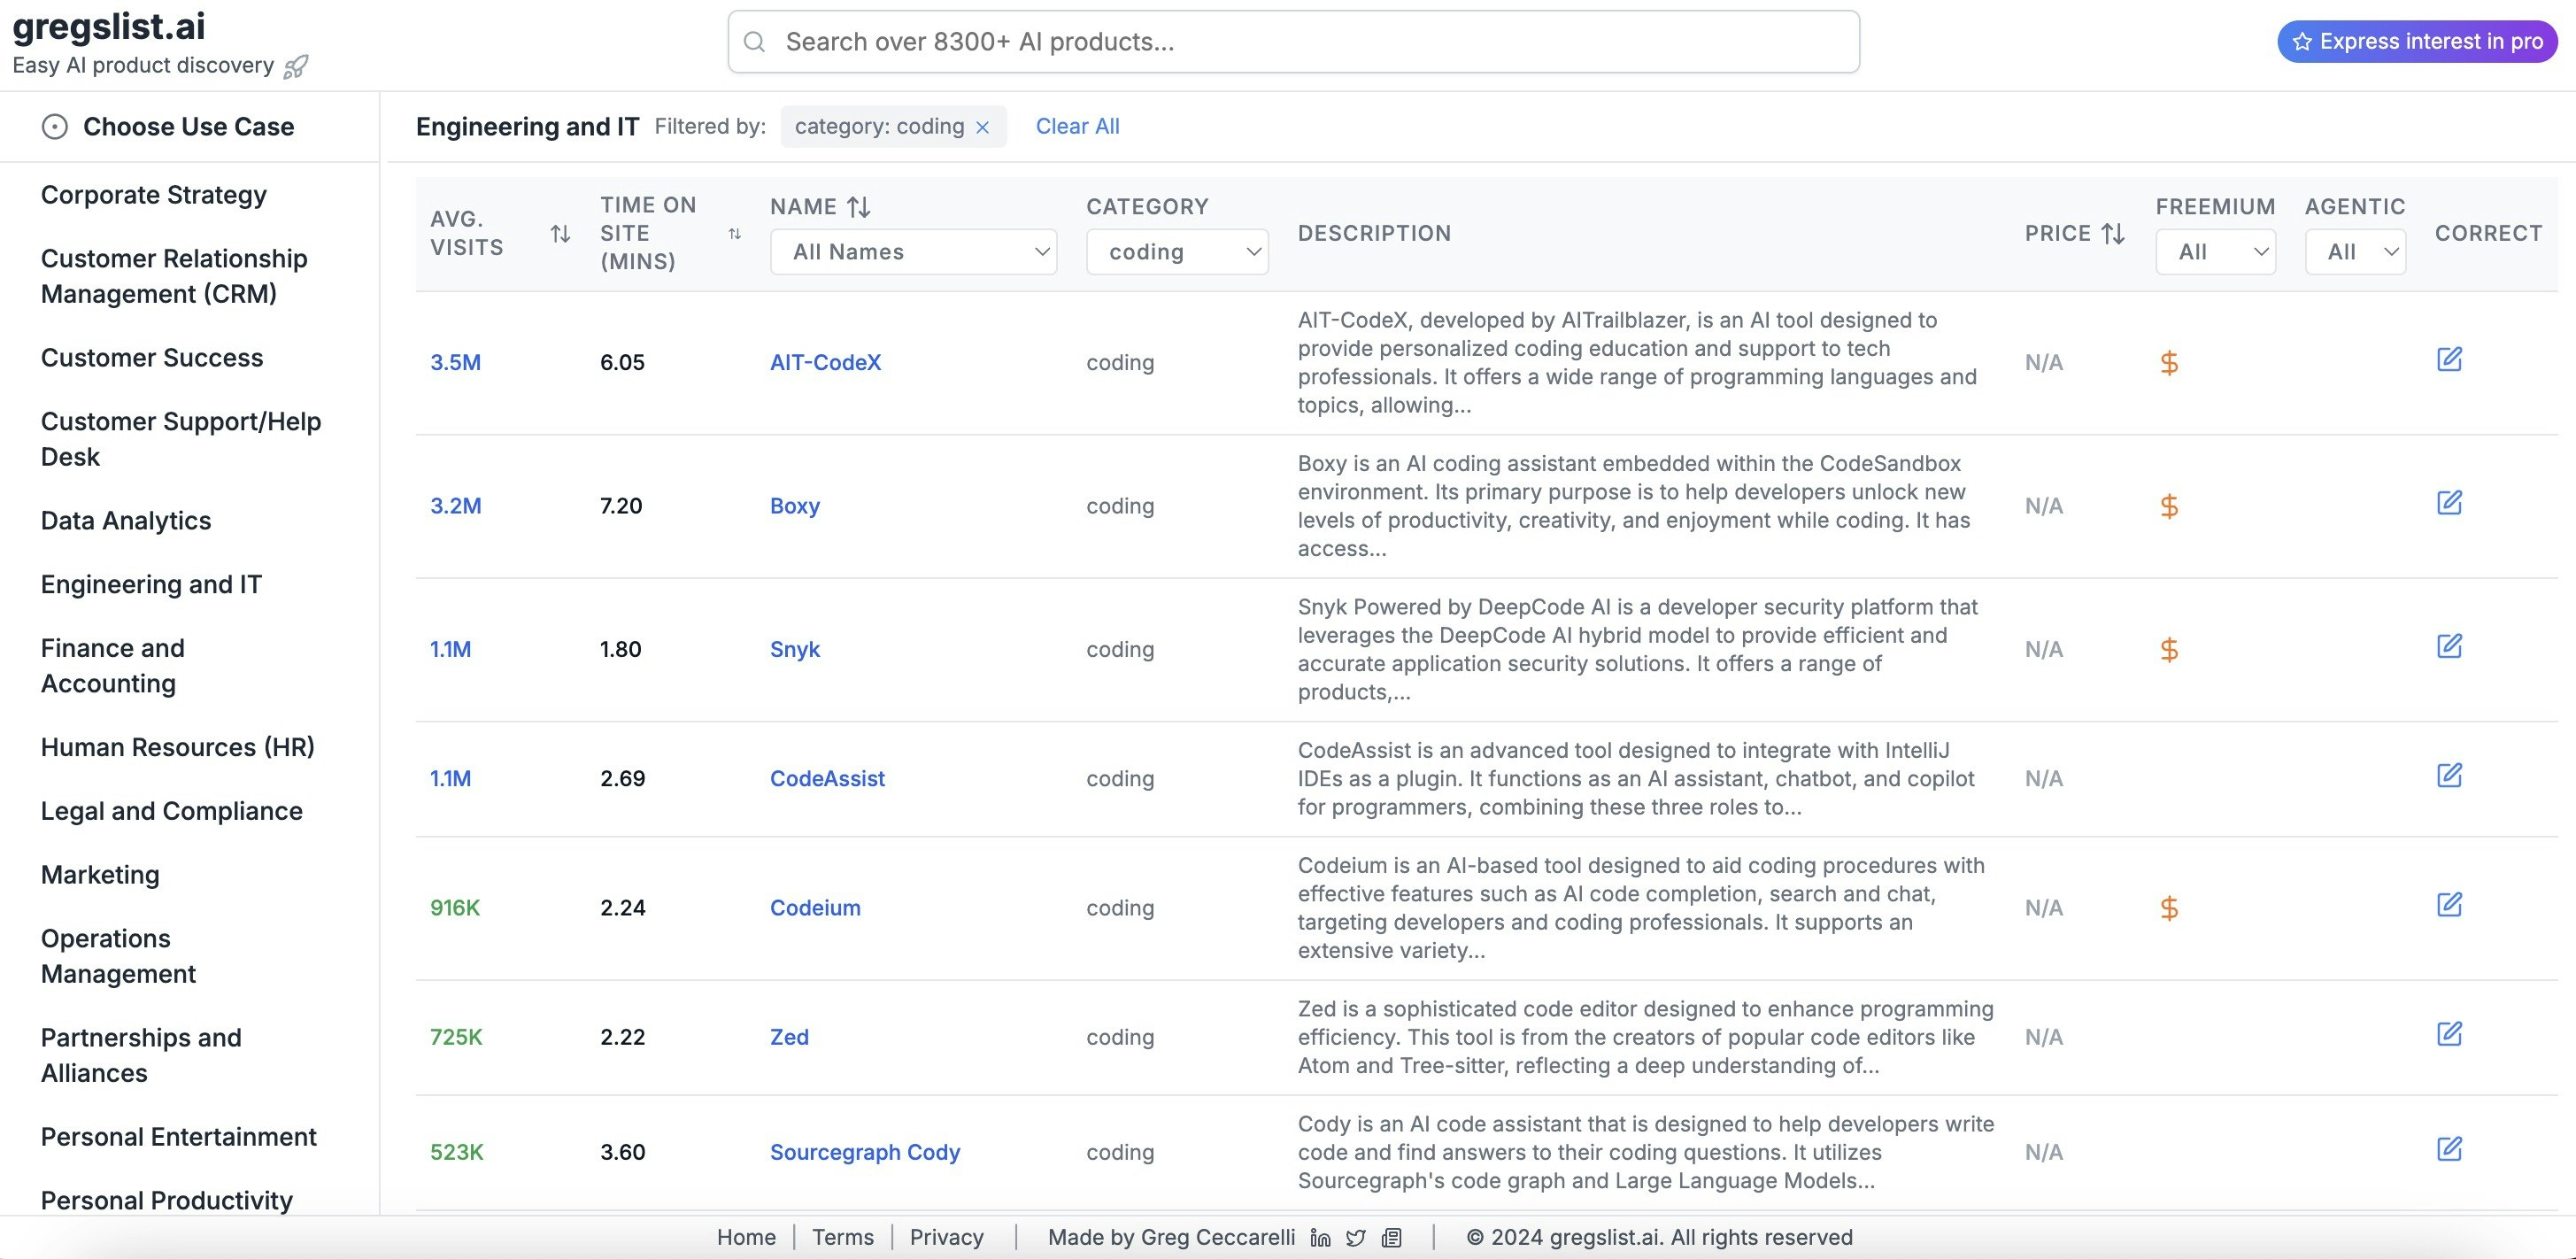Viewport: 2576px width, 1259px height.
Task: Open the Sourcegraph Cody product link
Action: tap(864, 1152)
